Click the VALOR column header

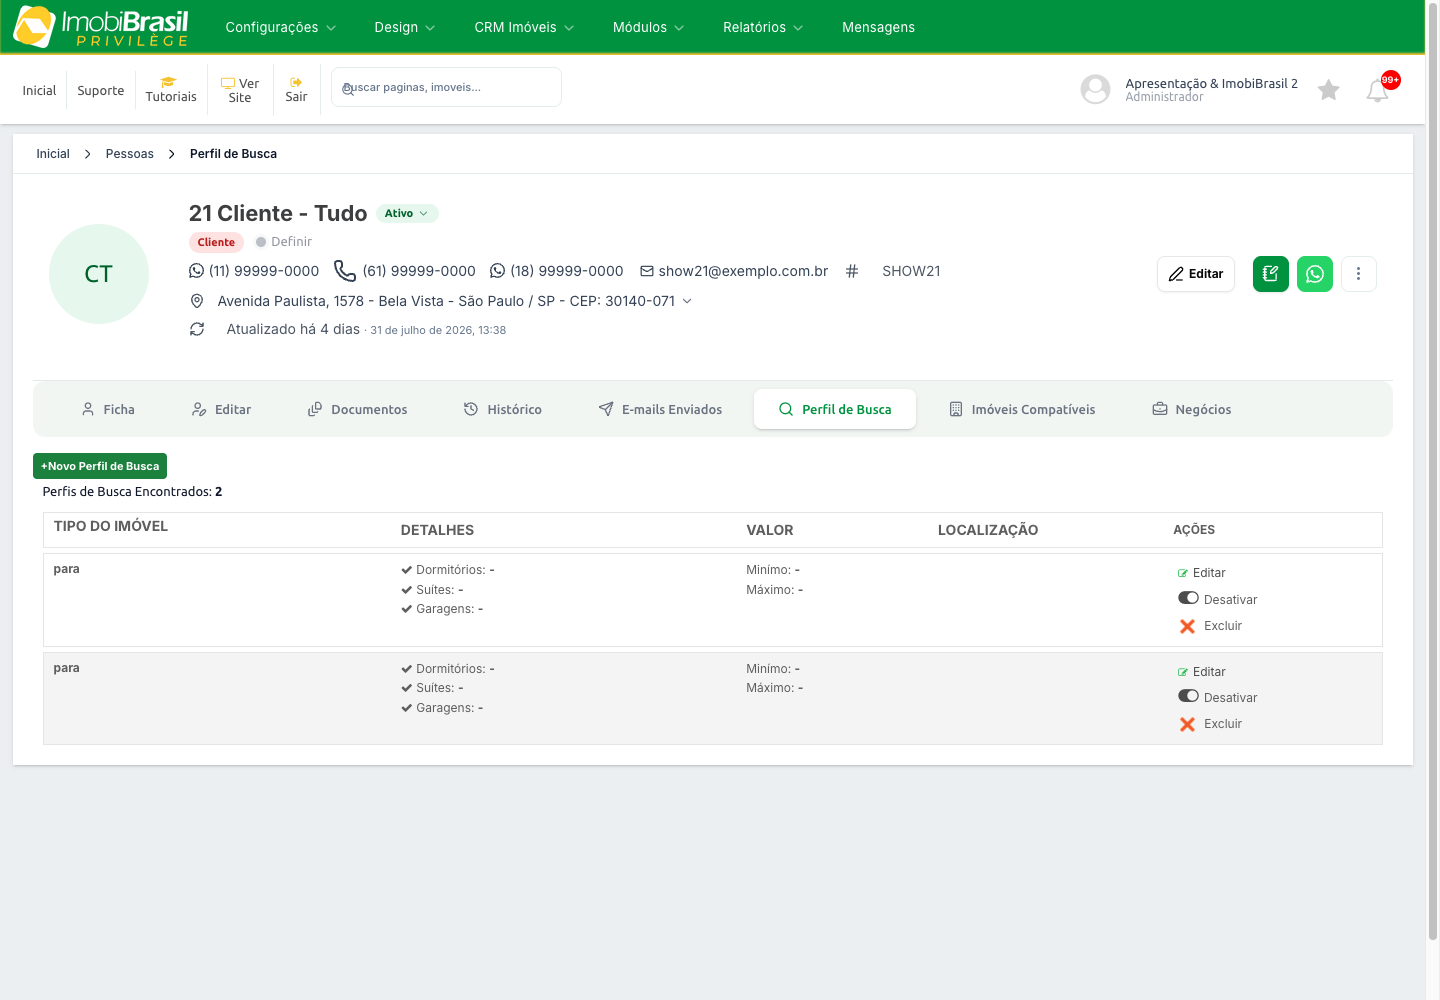pos(770,530)
